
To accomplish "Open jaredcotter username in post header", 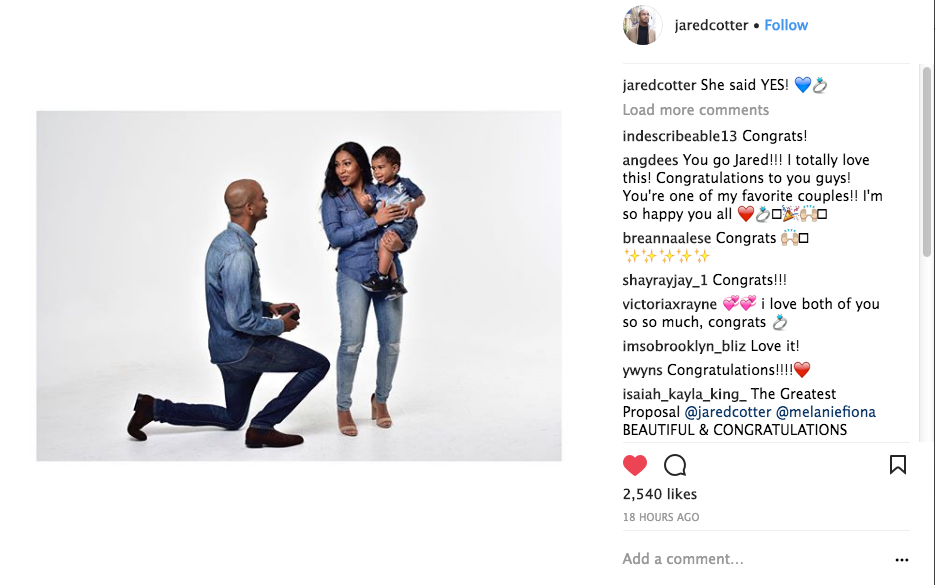I will point(711,25).
